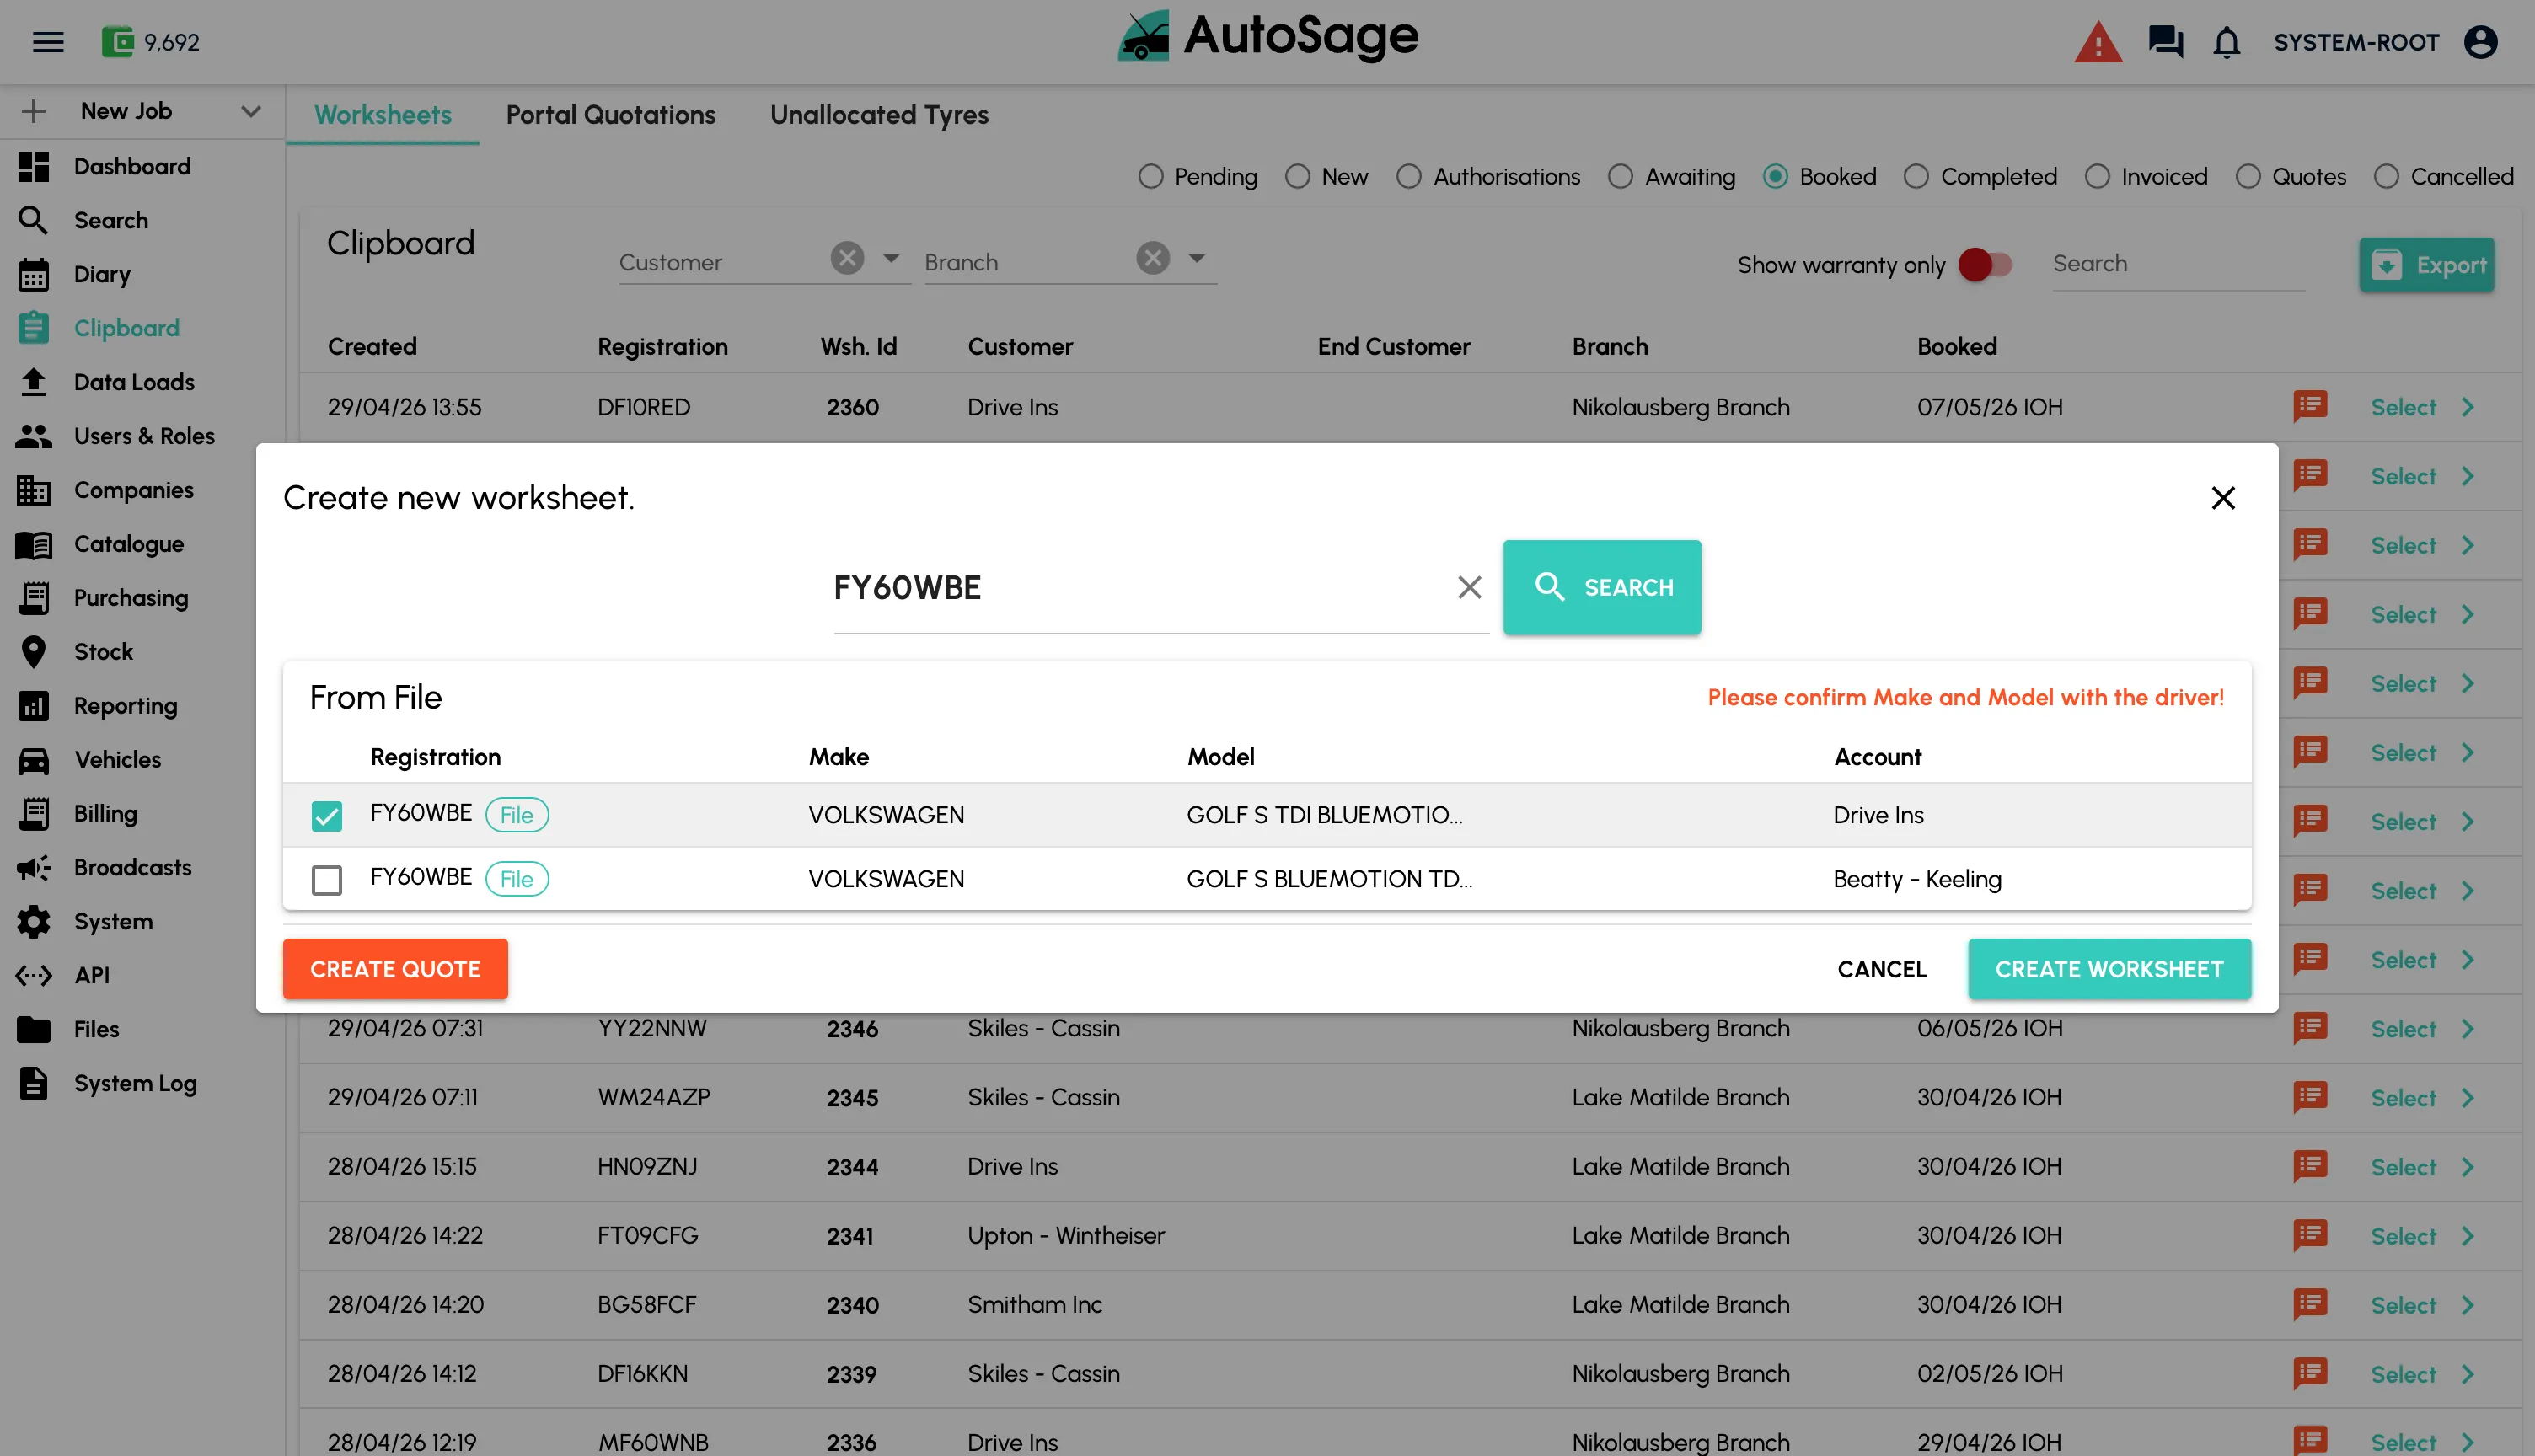
Task: Click the Billing invoice icon
Action: pos(34,814)
